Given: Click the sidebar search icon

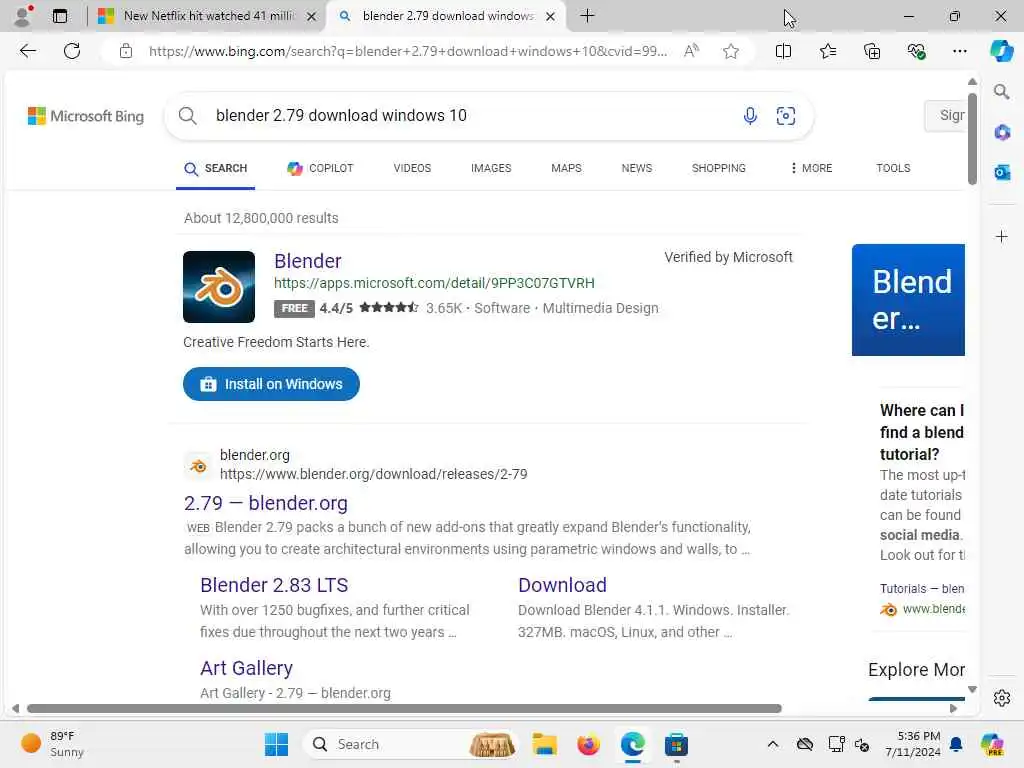Looking at the screenshot, I should (x=1002, y=92).
